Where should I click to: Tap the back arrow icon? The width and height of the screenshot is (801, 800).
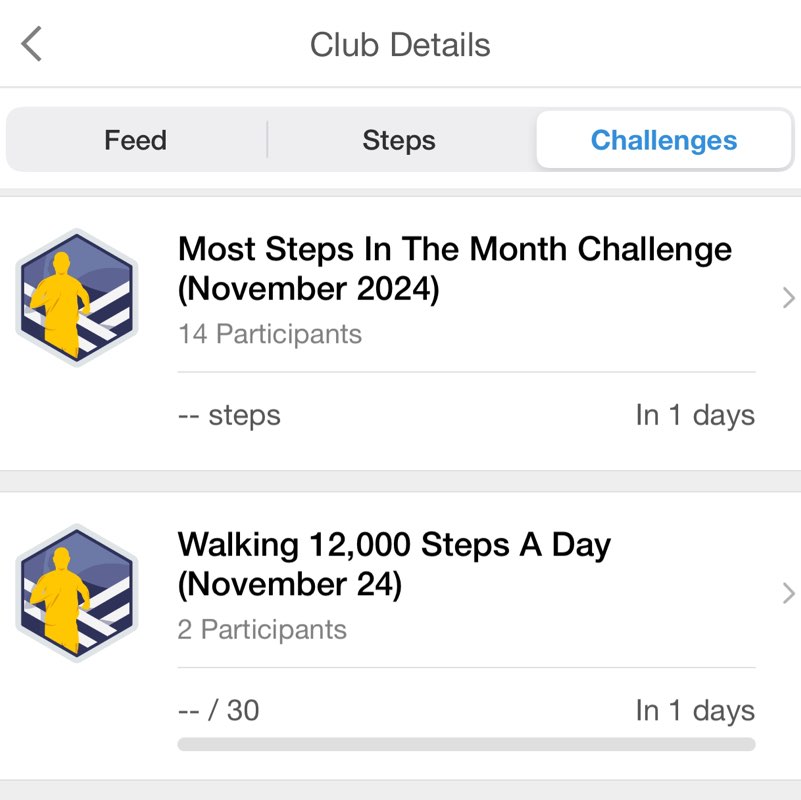(32, 45)
